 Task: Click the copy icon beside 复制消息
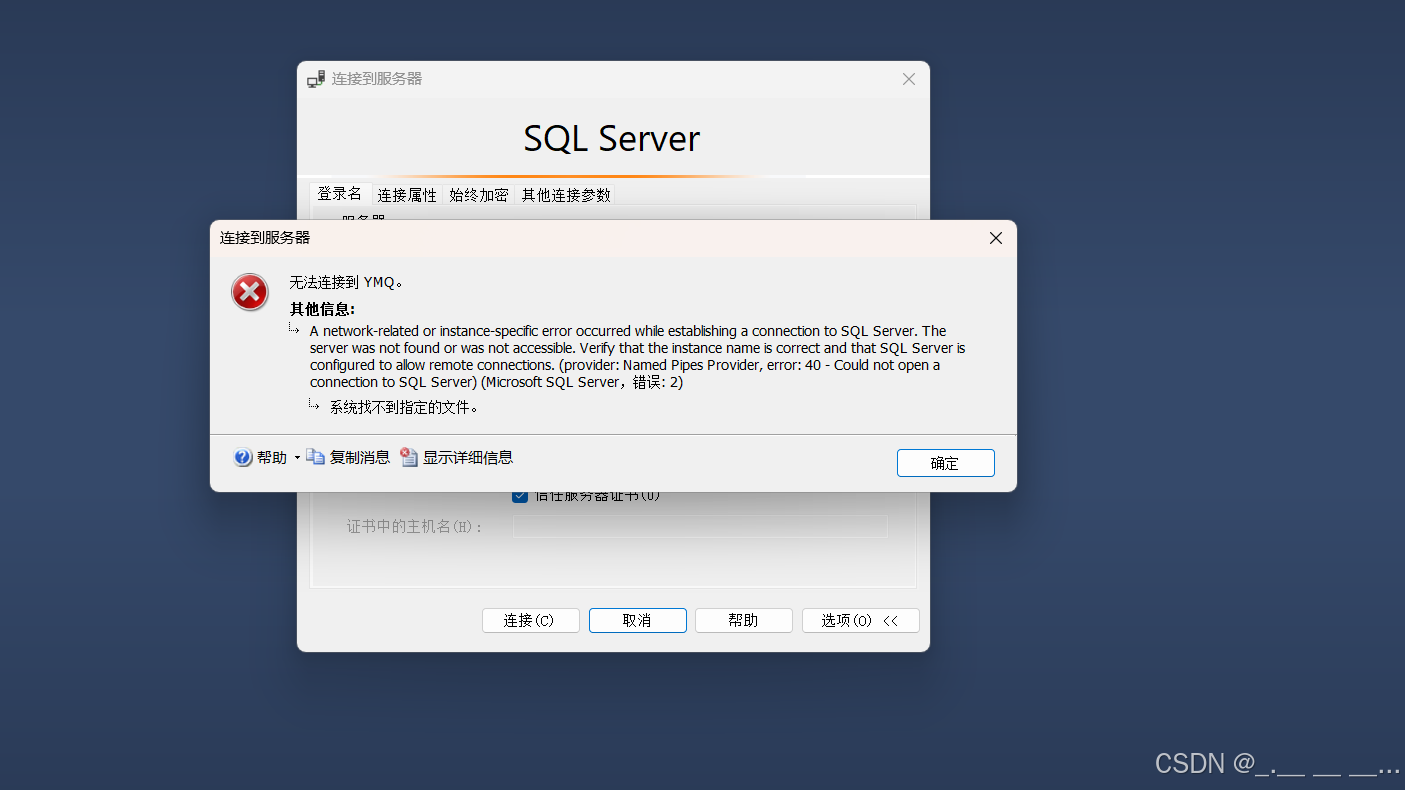[317, 457]
